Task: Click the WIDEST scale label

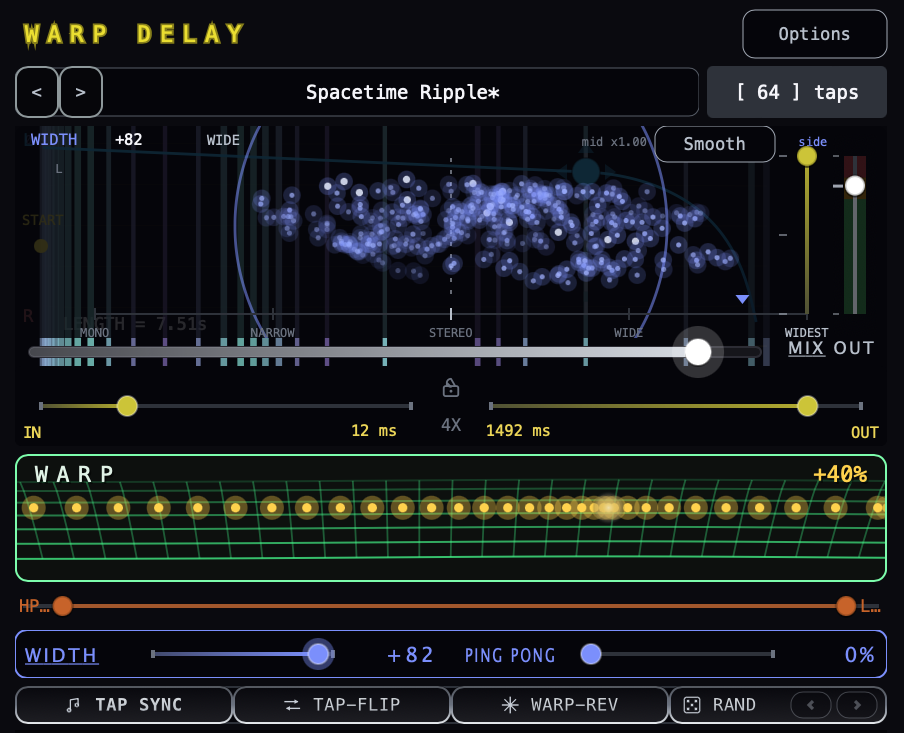Action: [806, 333]
